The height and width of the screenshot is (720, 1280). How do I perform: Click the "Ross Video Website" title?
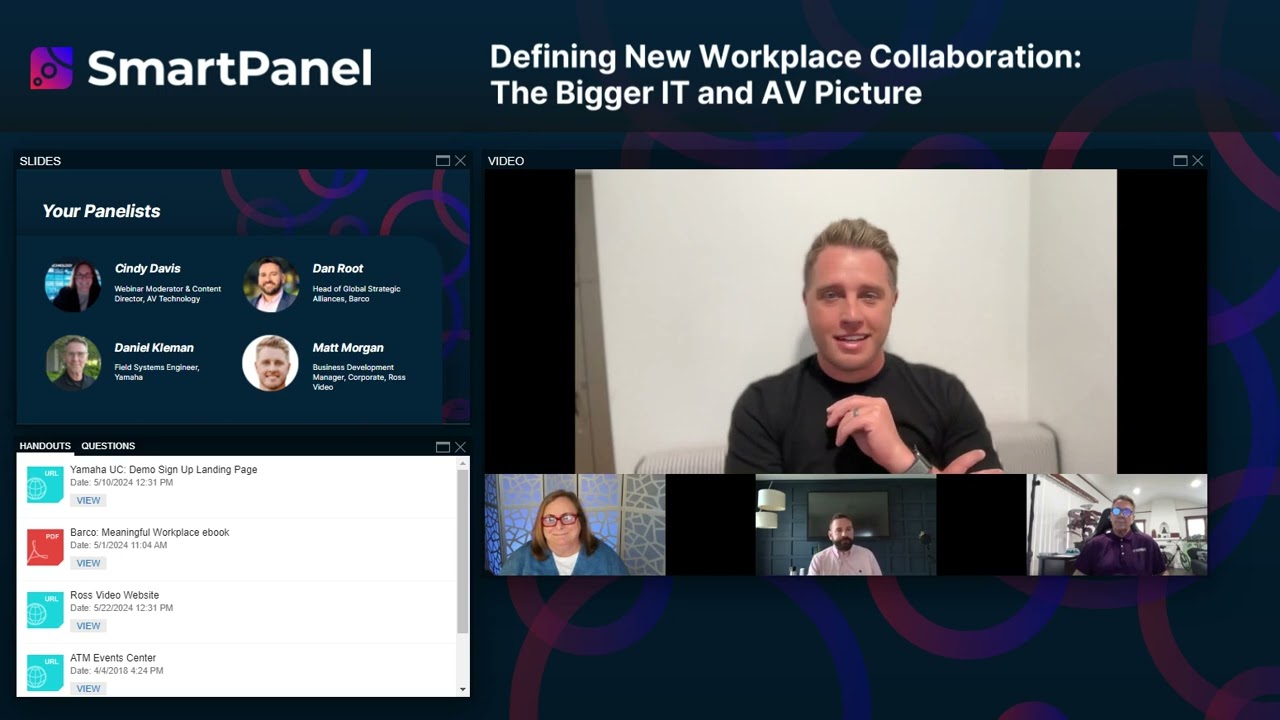[114, 595]
